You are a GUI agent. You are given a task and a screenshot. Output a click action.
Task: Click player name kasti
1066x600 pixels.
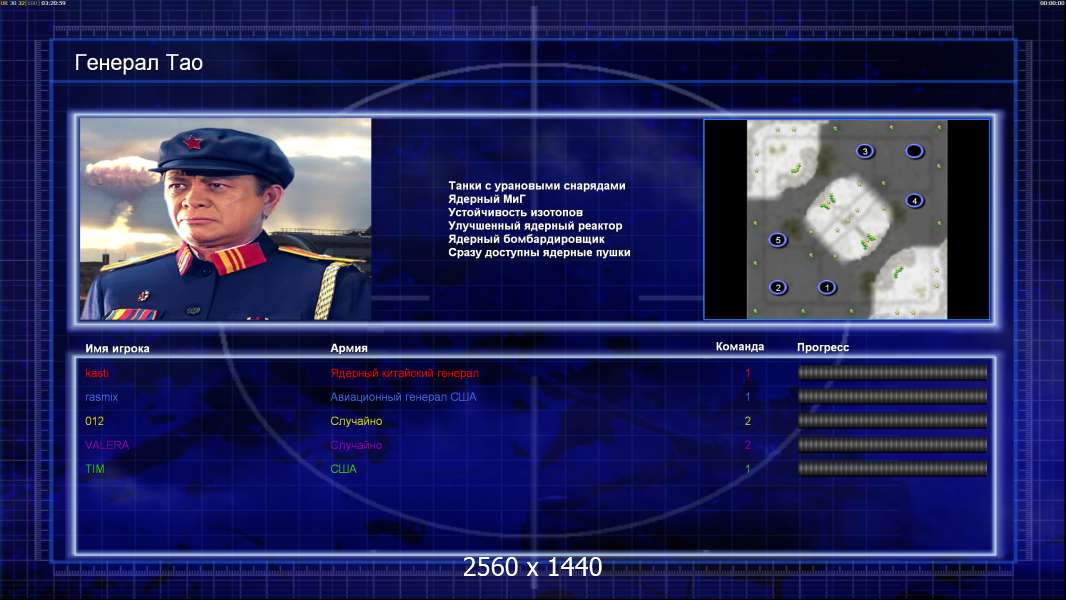click(x=97, y=373)
